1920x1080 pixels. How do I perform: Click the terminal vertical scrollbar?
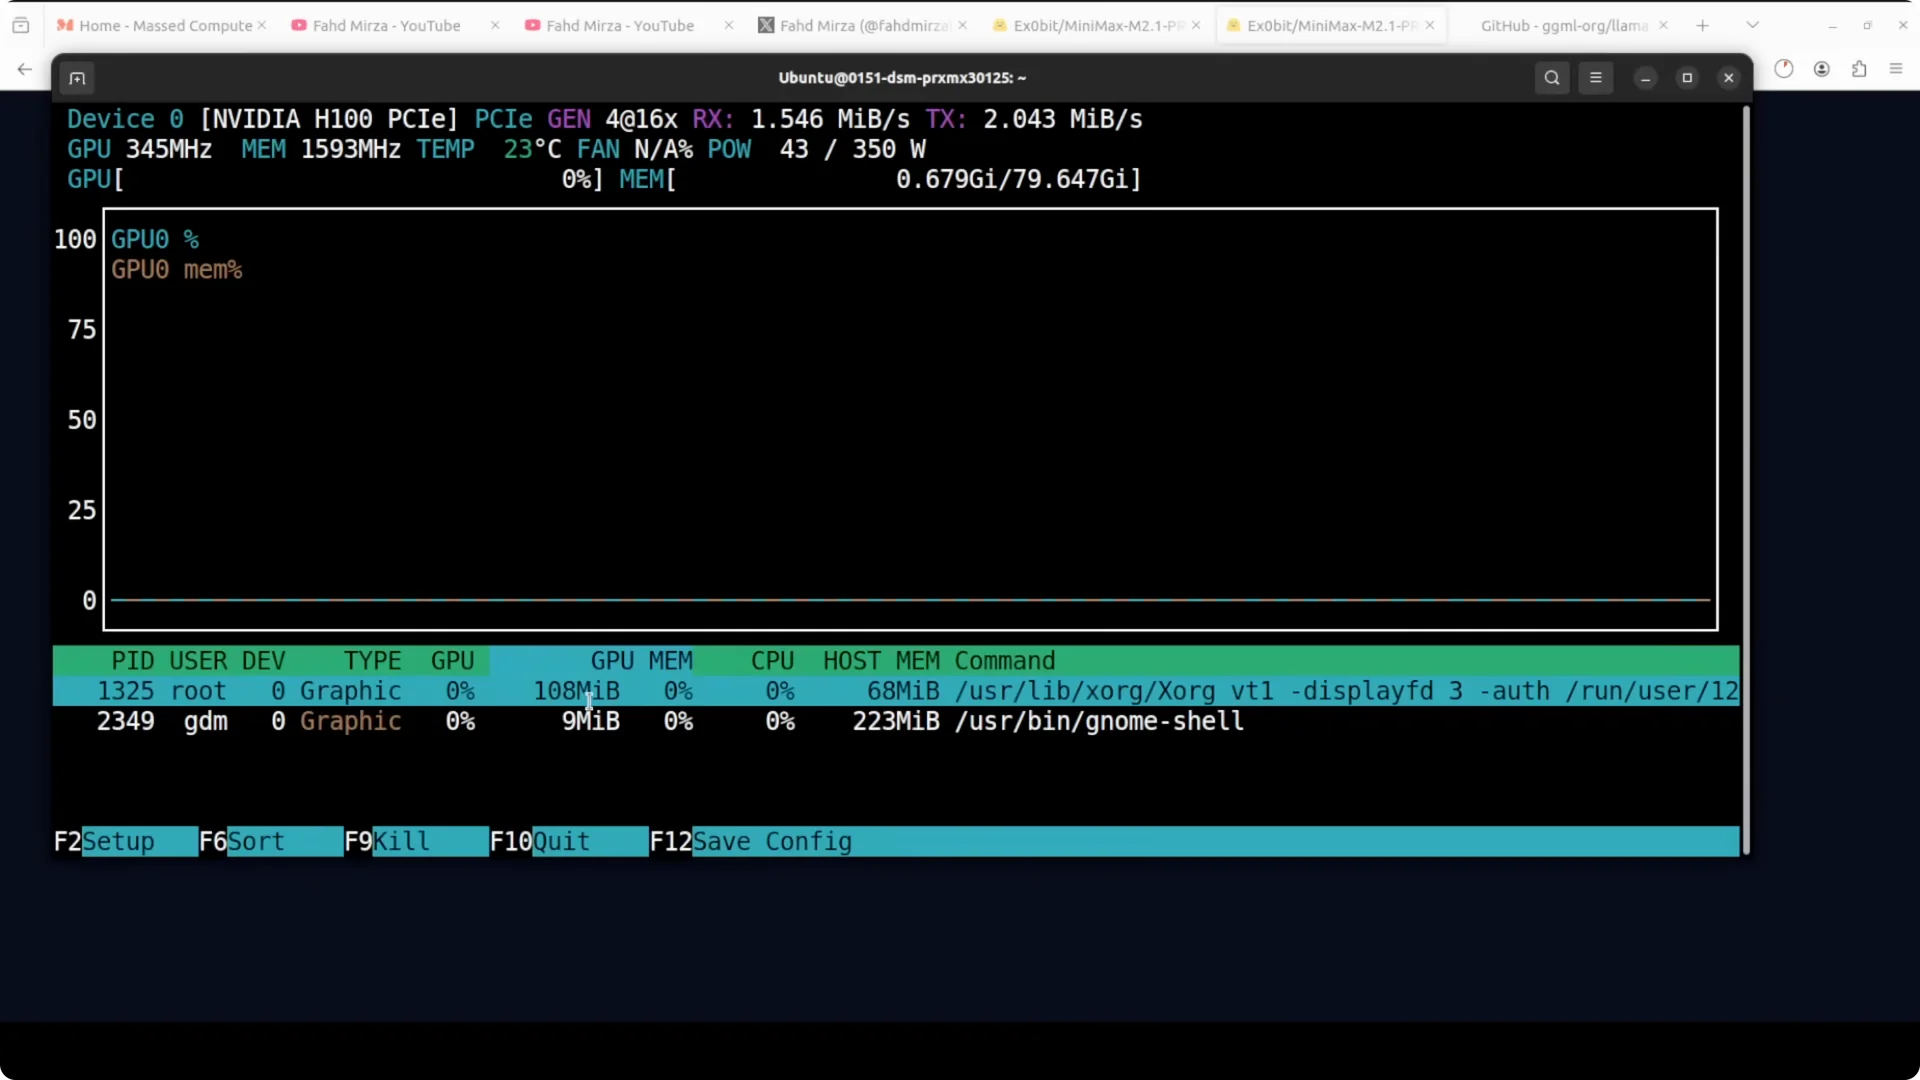point(1746,480)
